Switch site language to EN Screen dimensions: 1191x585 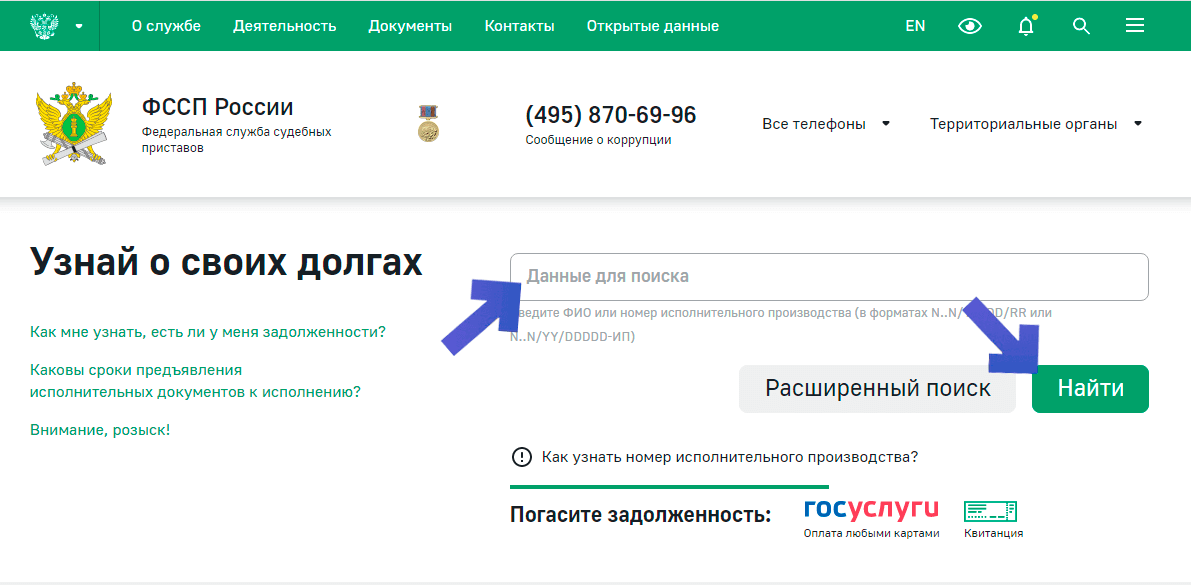[915, 26]
